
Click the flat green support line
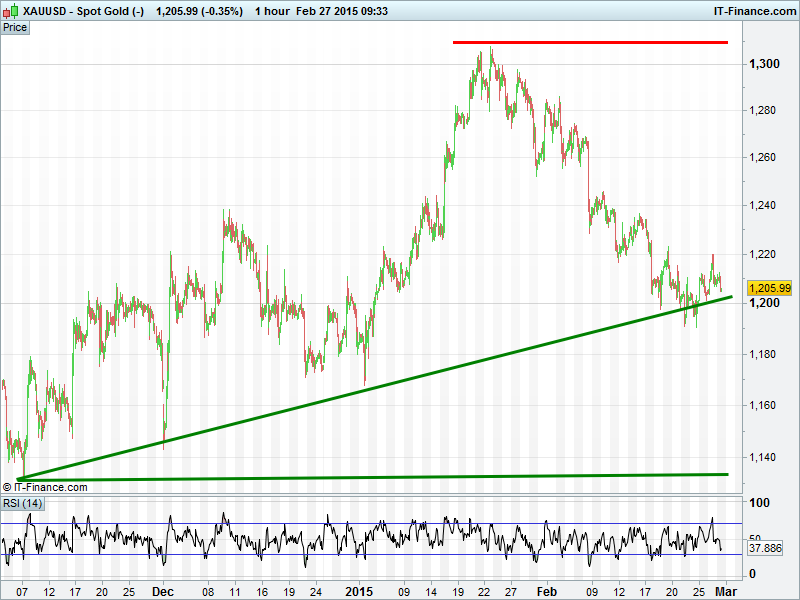pos(372,477)
